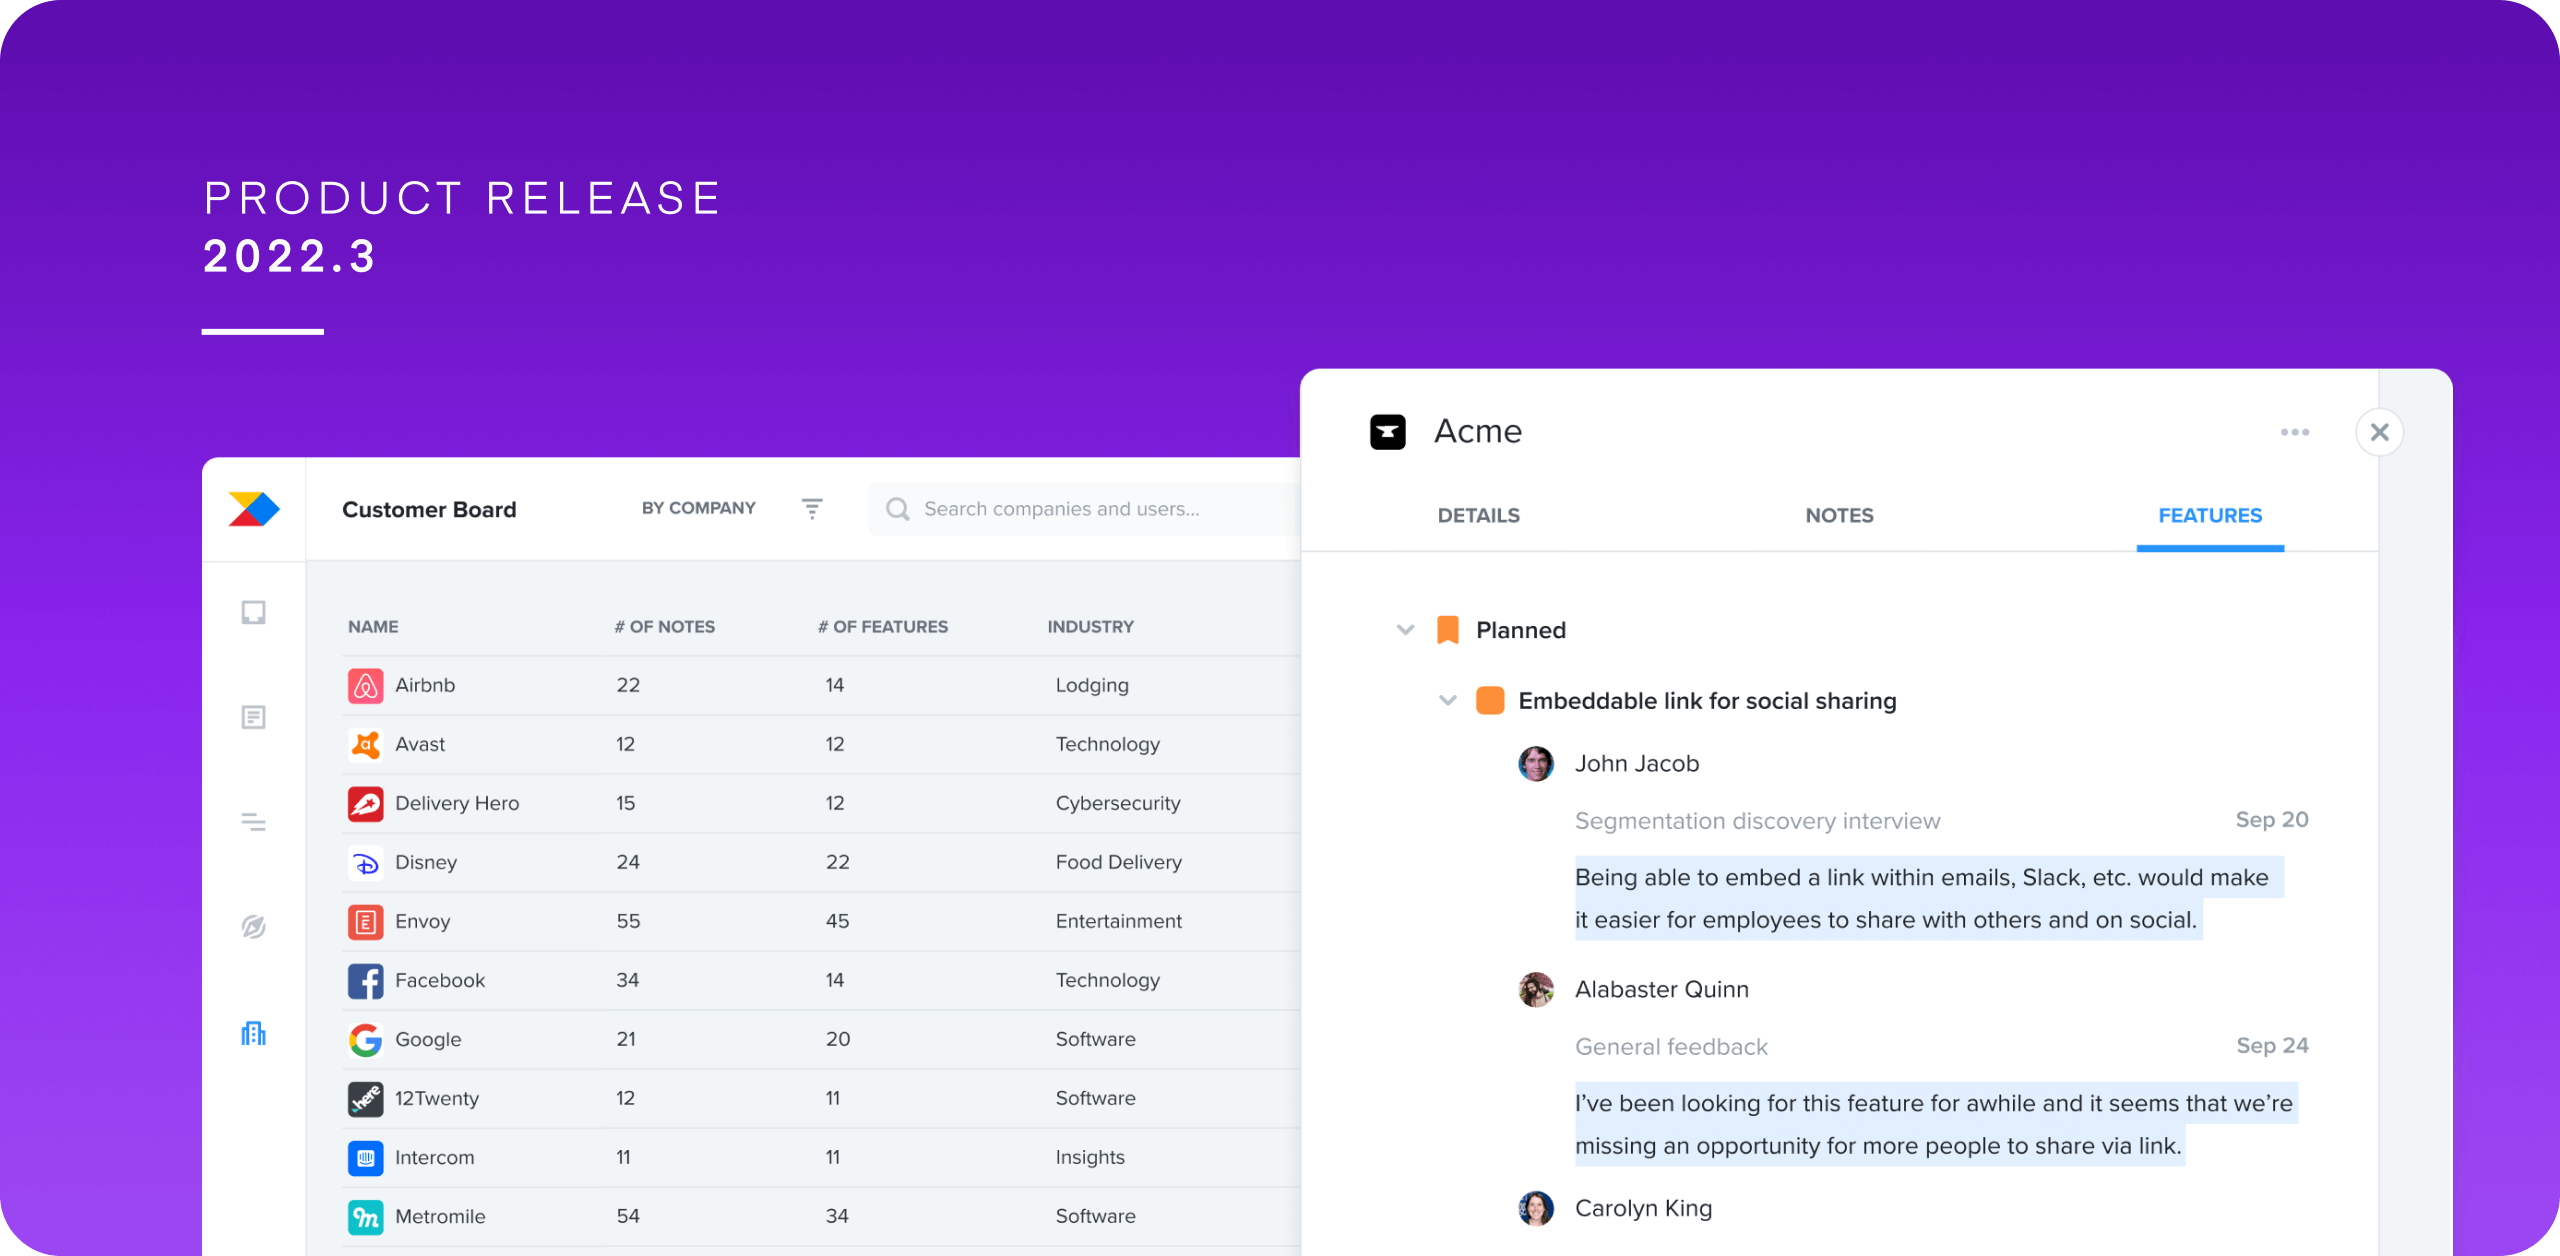Open the notes document icon in sidebar
The image size is (2560, 1256).
(x=254, y=717)
